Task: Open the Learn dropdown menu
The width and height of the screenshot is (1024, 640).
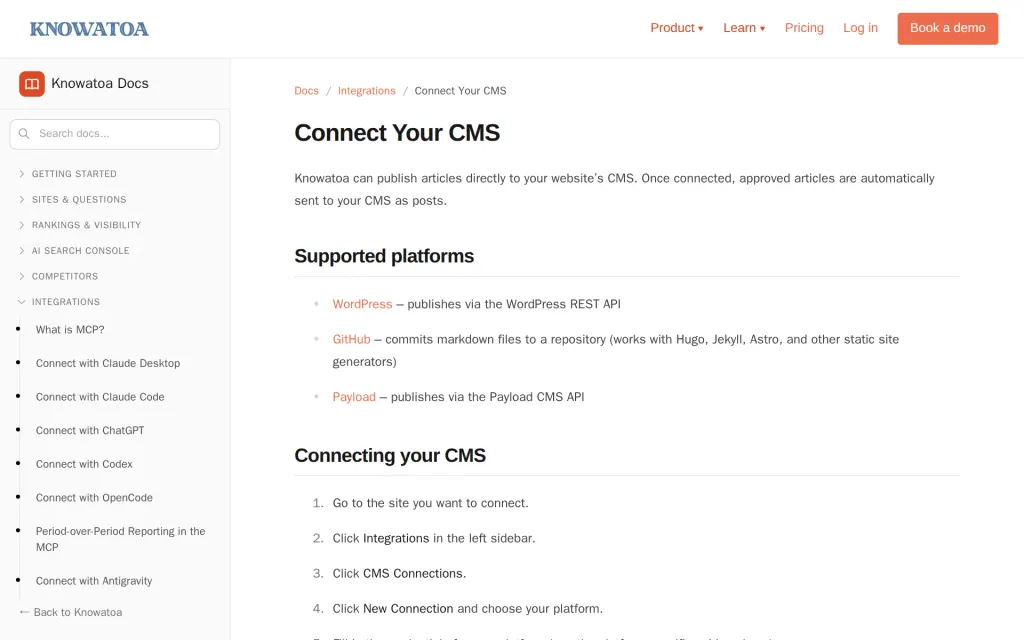Action: tap(744, 28)
